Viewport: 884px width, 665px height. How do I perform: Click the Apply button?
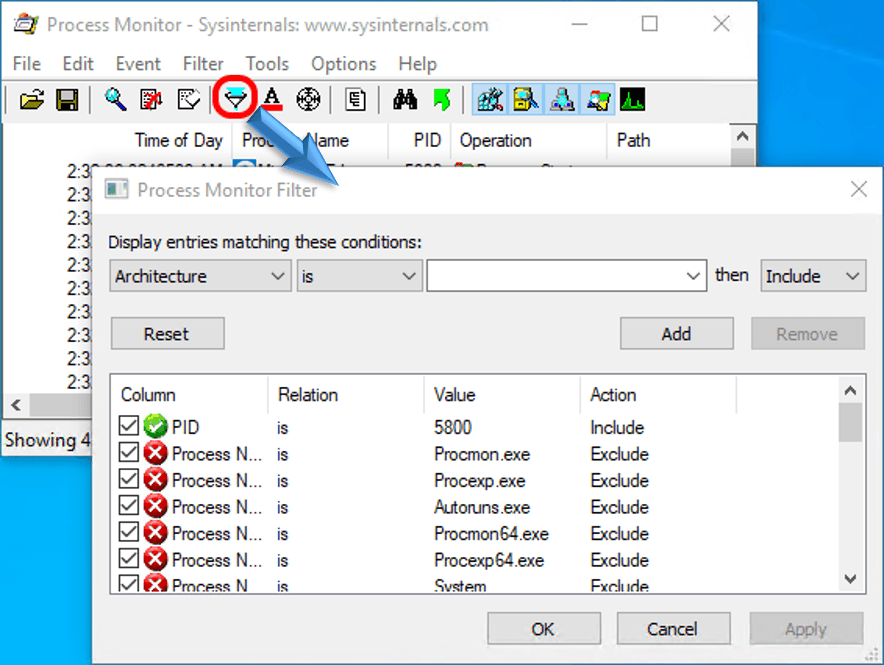click(x=806, y=628)
